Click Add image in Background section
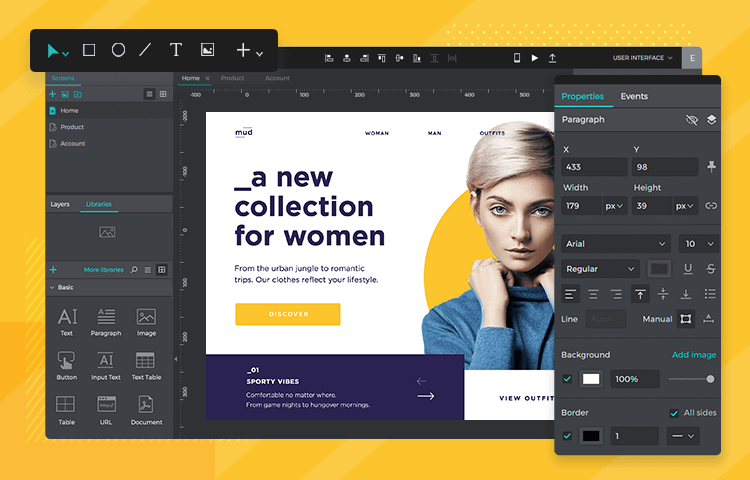Image resolution: width=750 pixels, height=480 pixels. point(693,355)
